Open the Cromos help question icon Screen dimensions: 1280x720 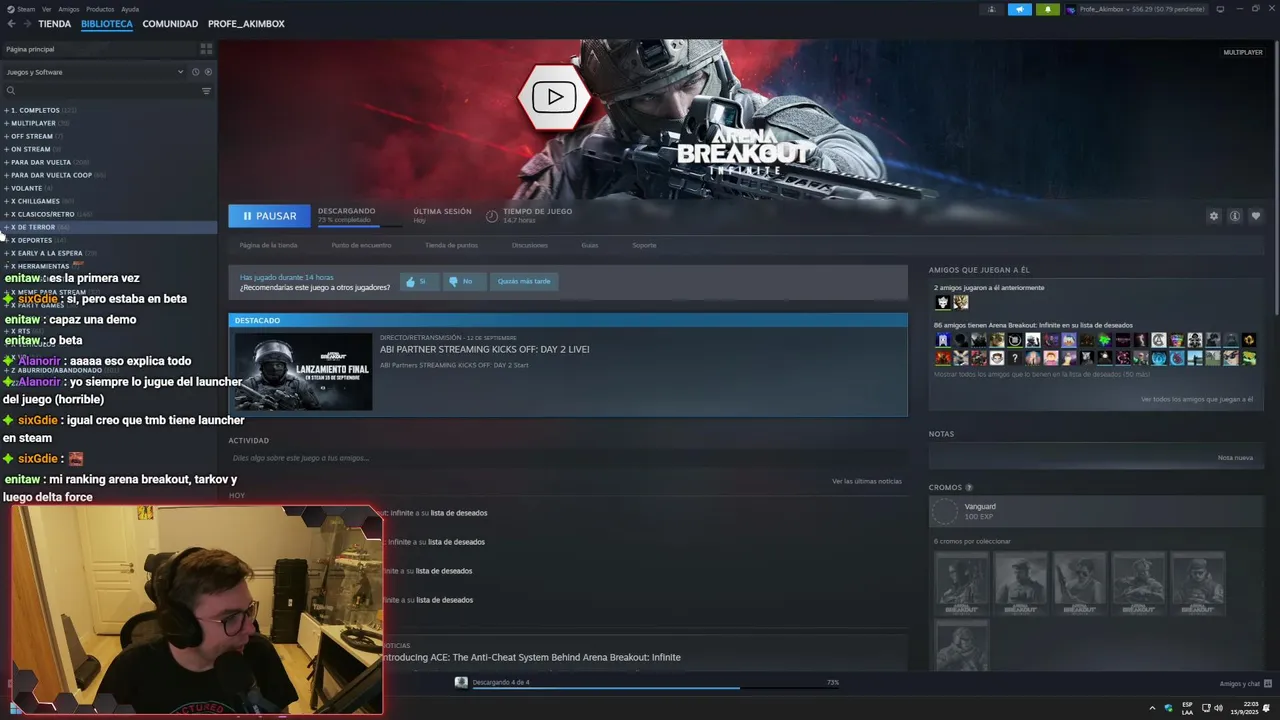[x=969, y=488]
